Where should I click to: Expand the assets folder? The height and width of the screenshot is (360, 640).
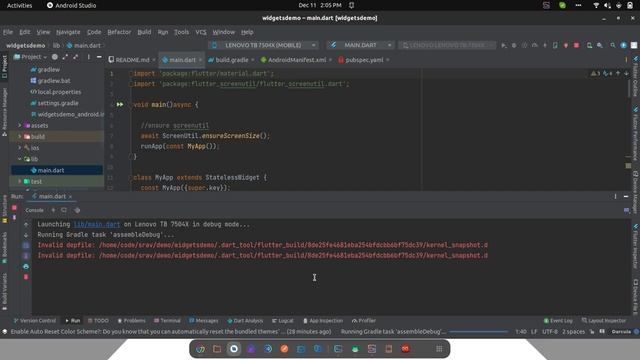(x=20, y=125)
